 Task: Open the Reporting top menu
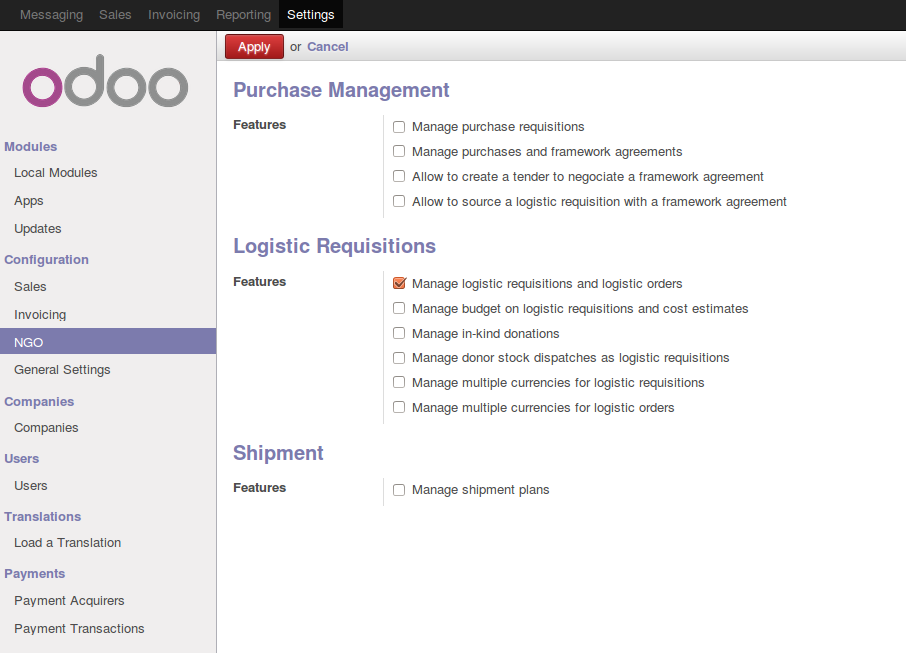[243, 15]
